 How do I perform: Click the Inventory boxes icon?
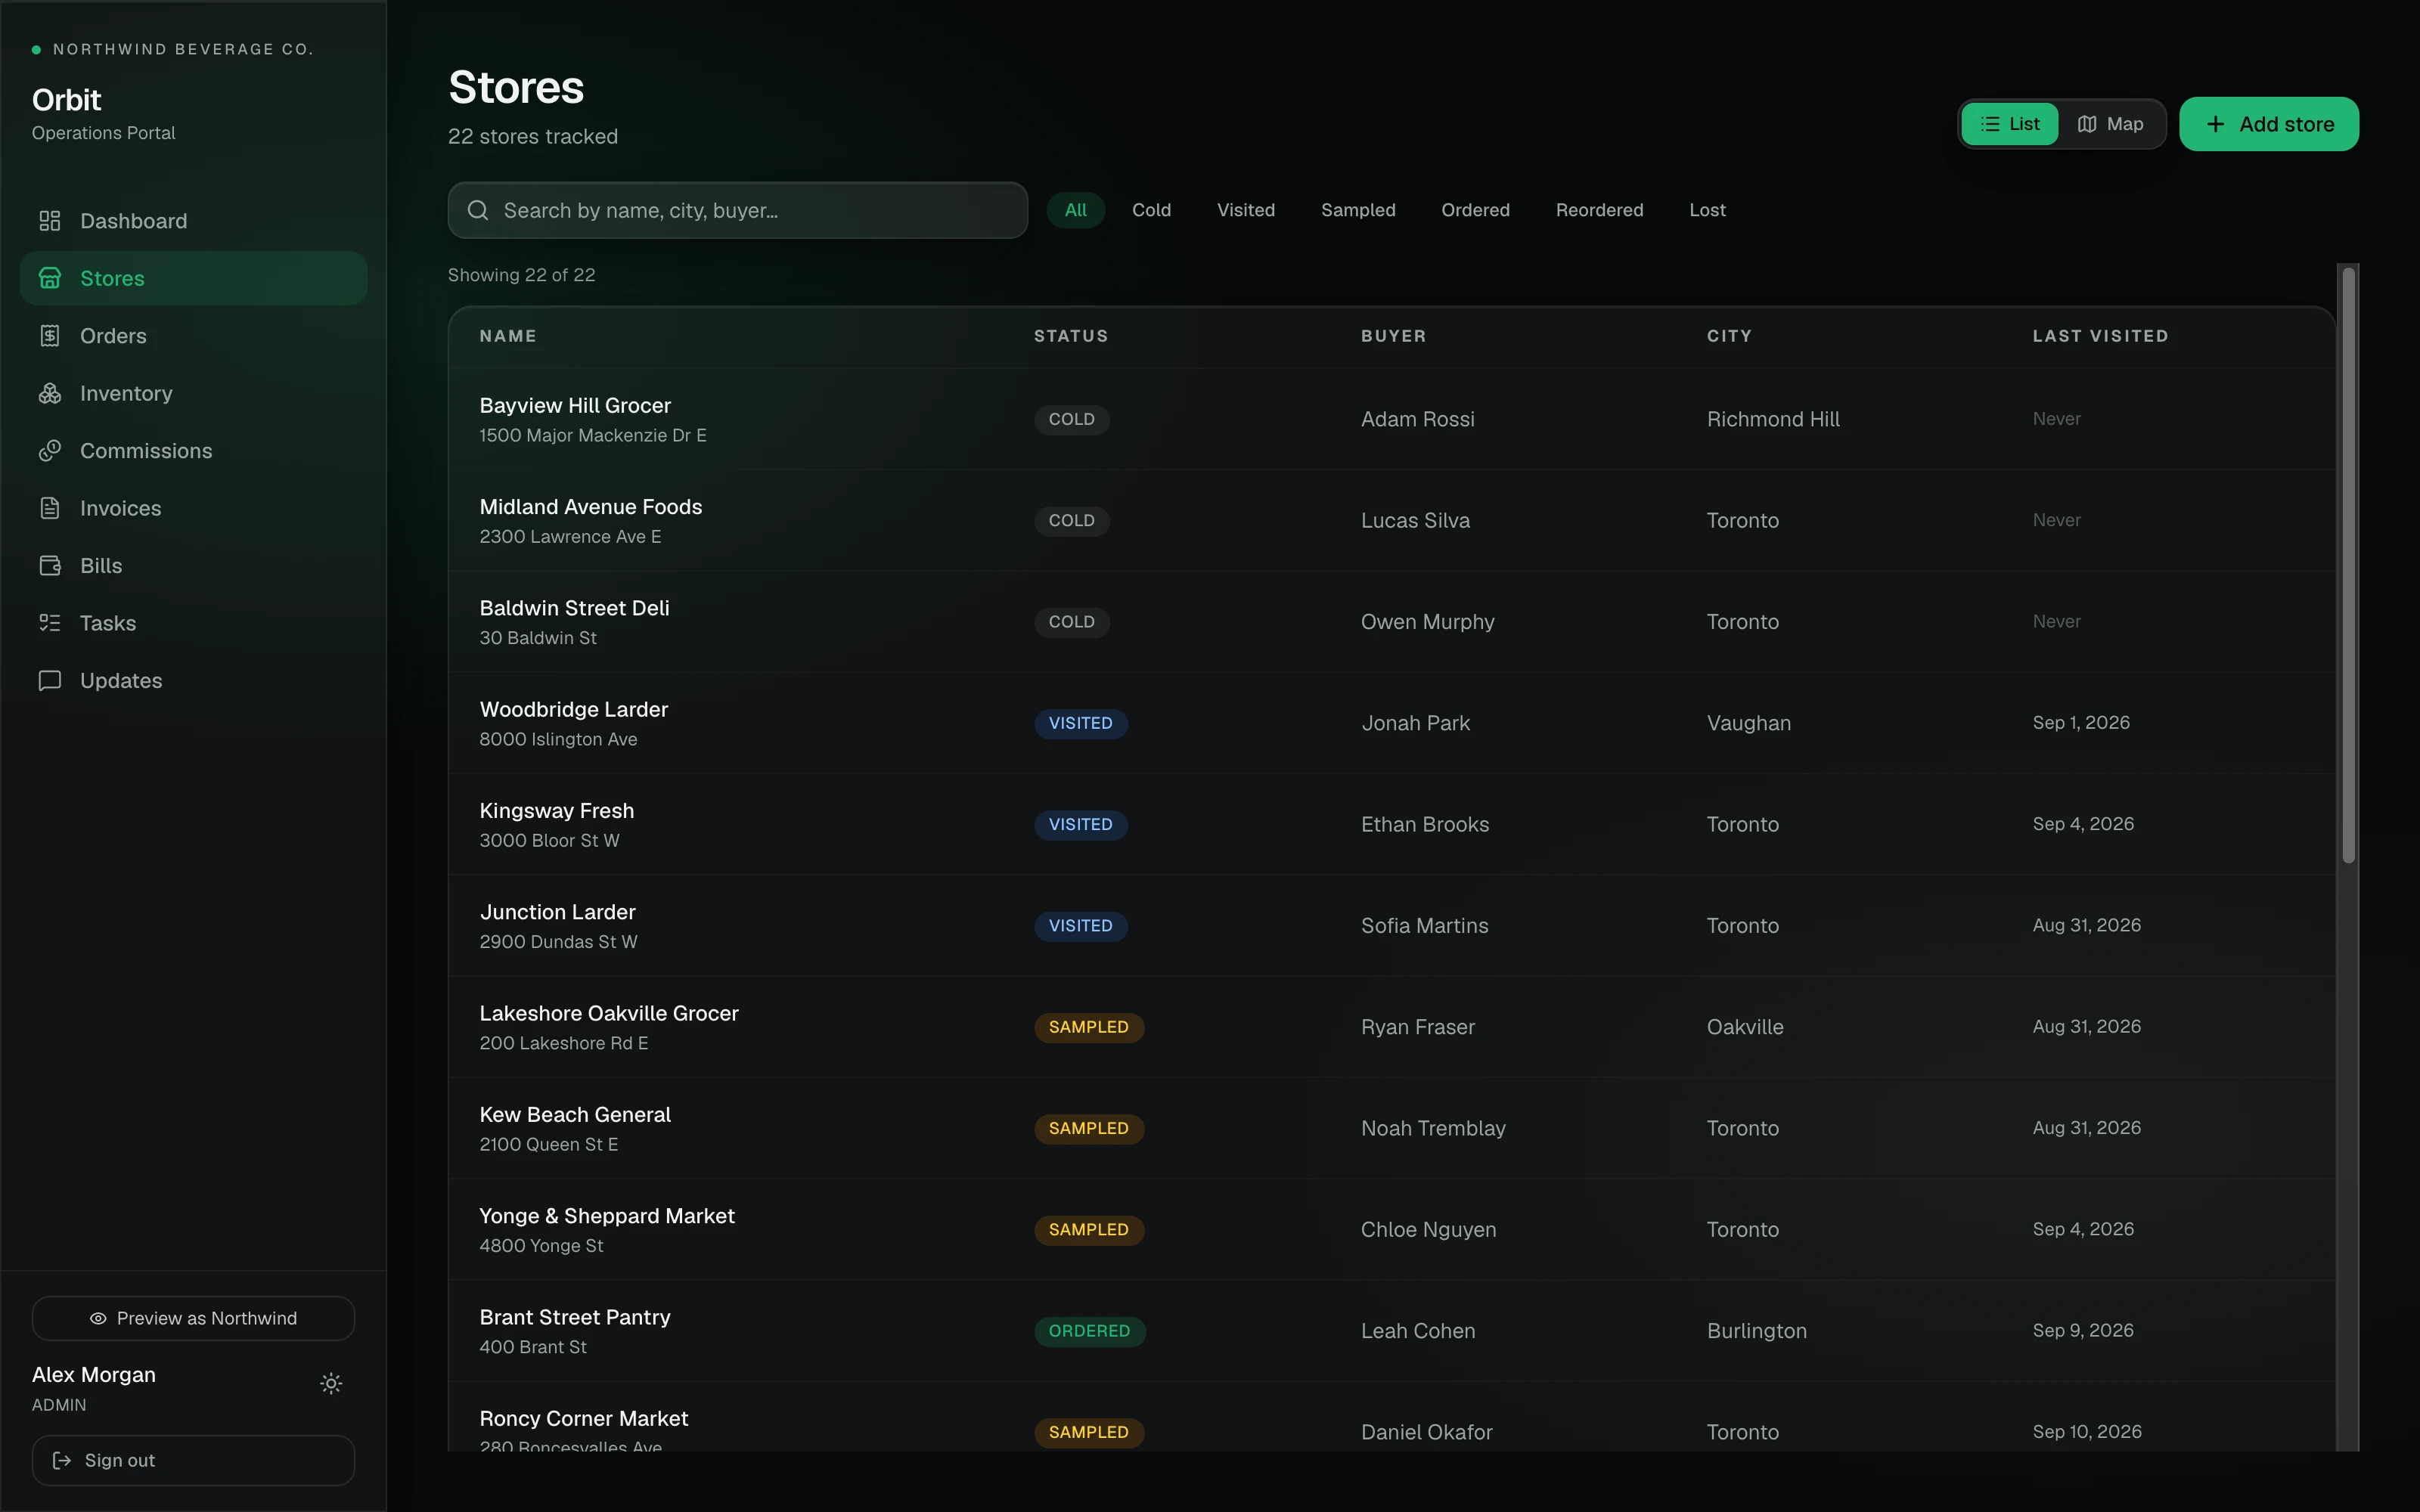click(x=49, y=393)
